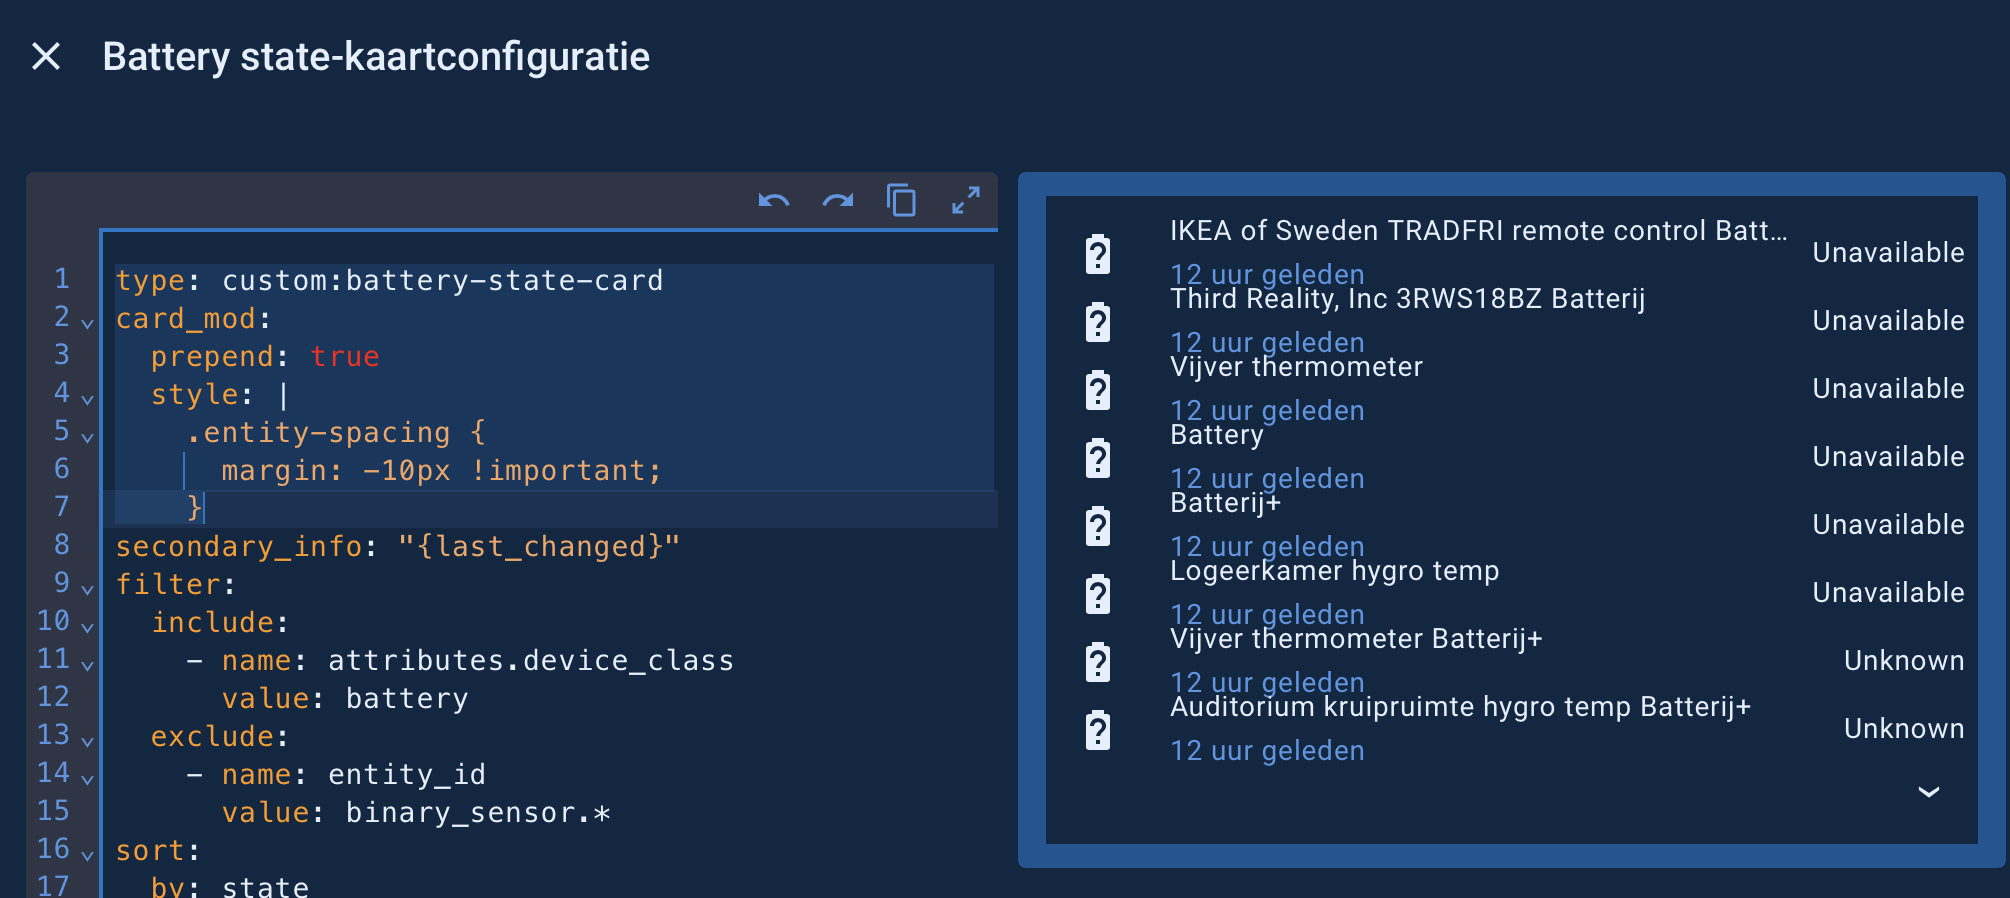Image resolution: width=2010 pixels, height=898 pixels.
Task: Click battery icon for Auditorium kruipruimte entity
Action: click(x=1098, y=730)
